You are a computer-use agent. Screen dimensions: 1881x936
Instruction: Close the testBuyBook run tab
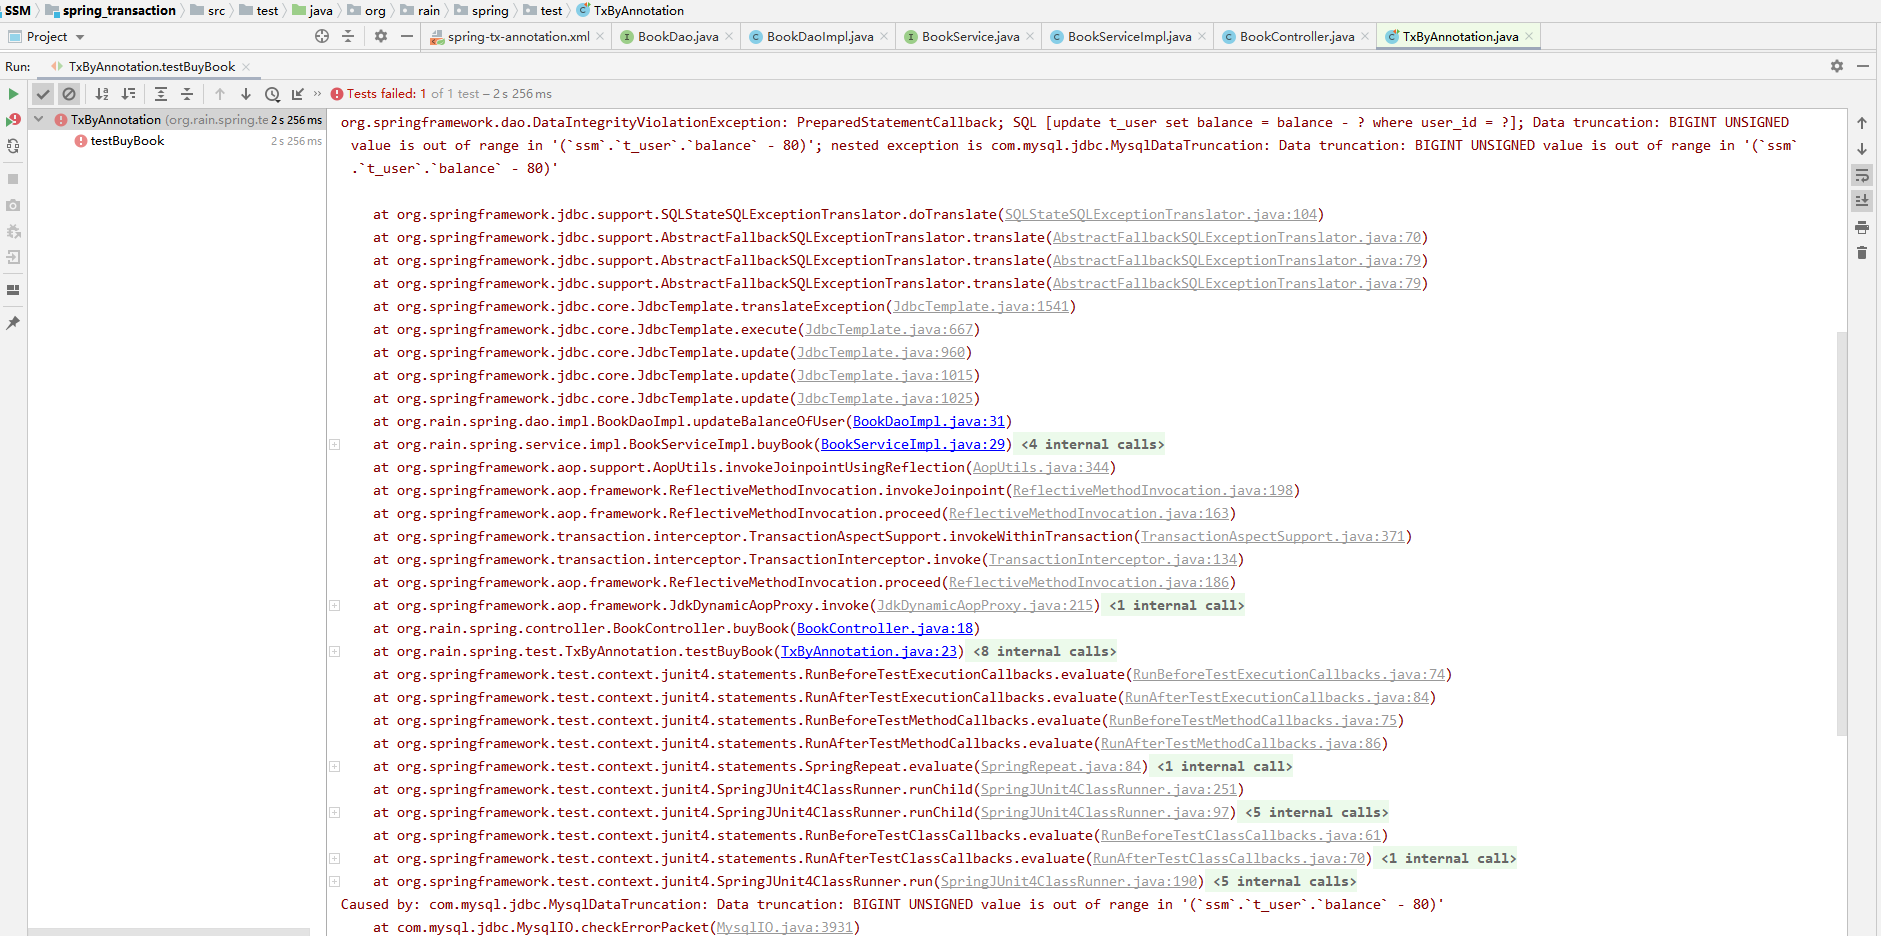click(246, 67)
